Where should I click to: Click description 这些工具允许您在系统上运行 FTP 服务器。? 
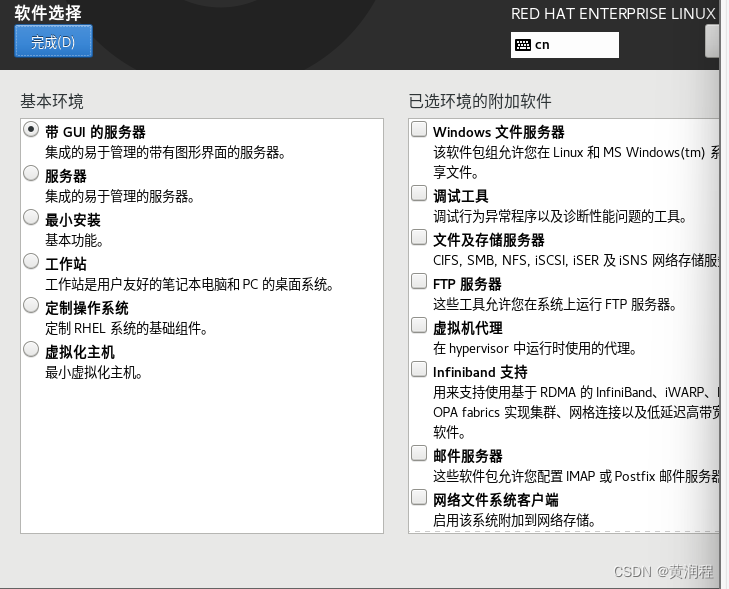pos(555,304)
